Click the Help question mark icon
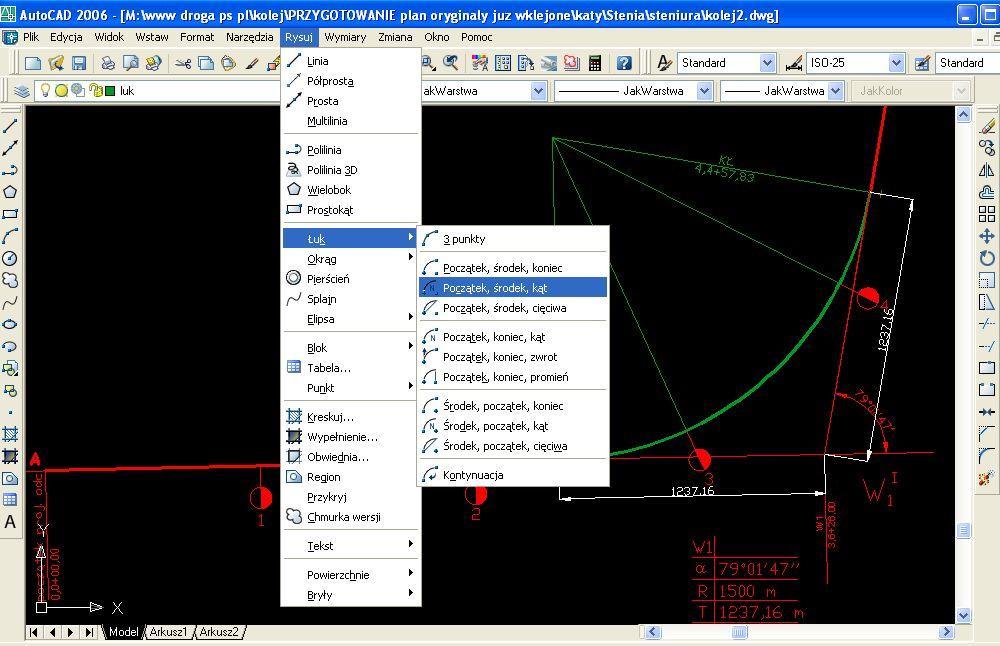The width and height of the screenshot is (1000, 646). [624, 62]
